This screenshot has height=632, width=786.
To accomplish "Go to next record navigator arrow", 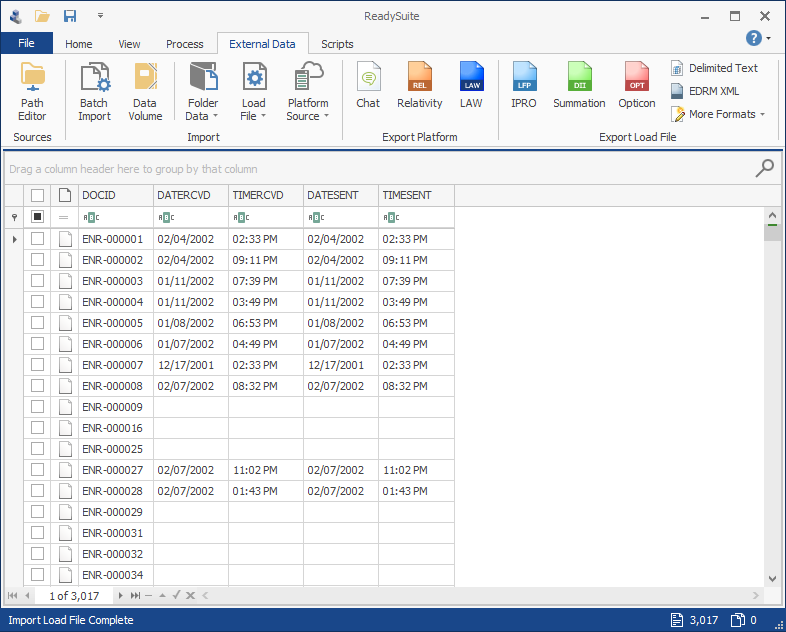I will [120, 595].
